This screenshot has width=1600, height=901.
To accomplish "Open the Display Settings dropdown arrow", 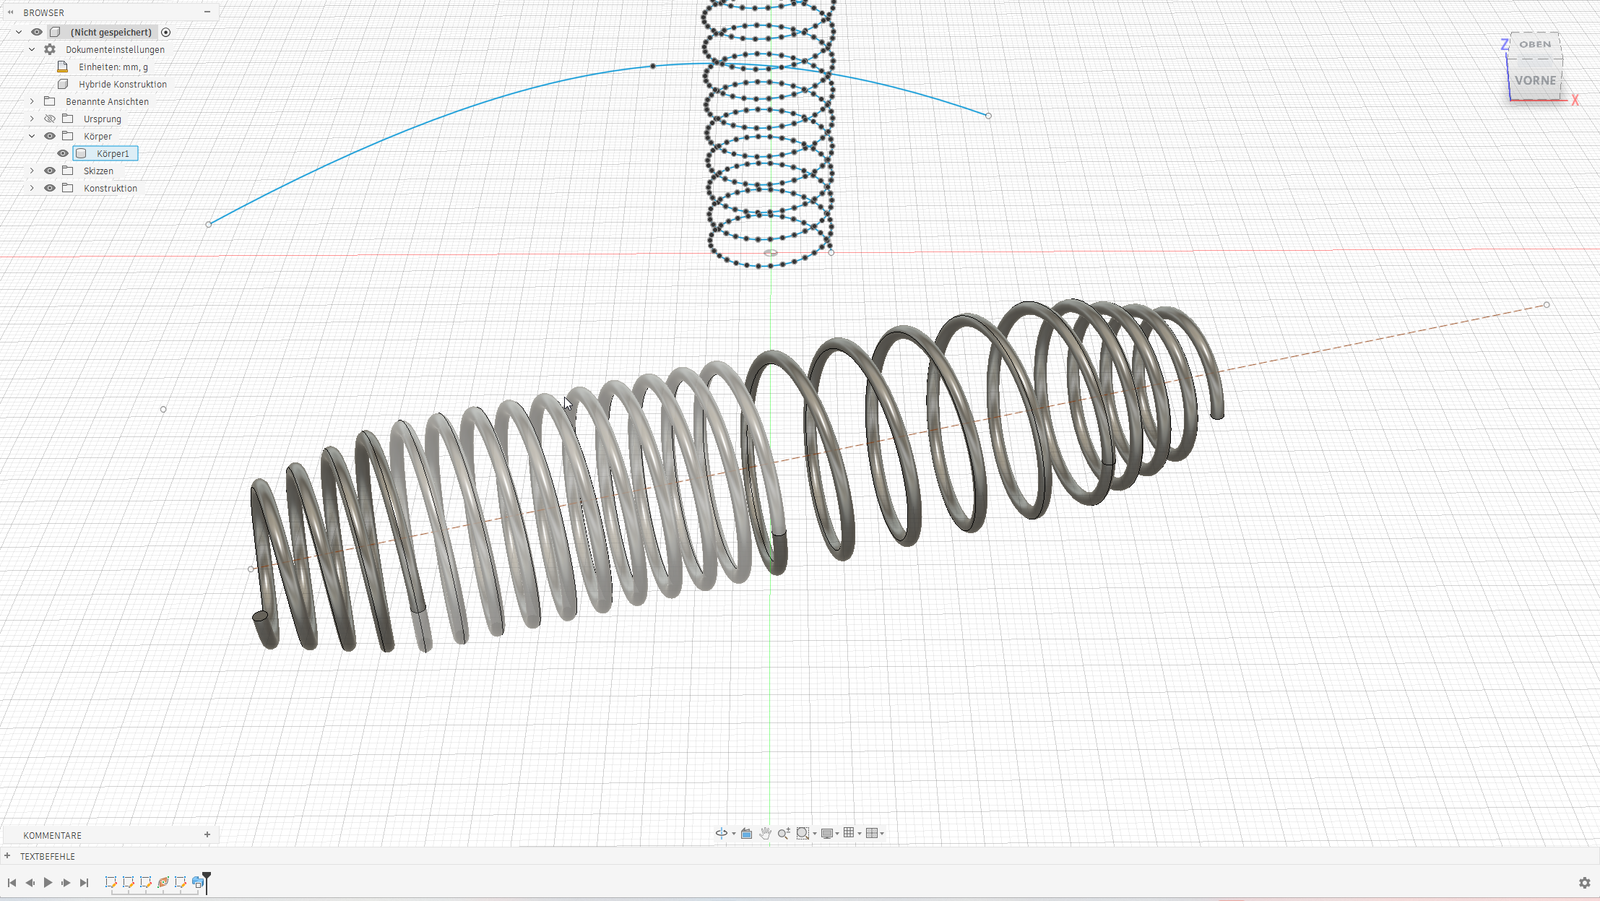I will click(838, 834).
